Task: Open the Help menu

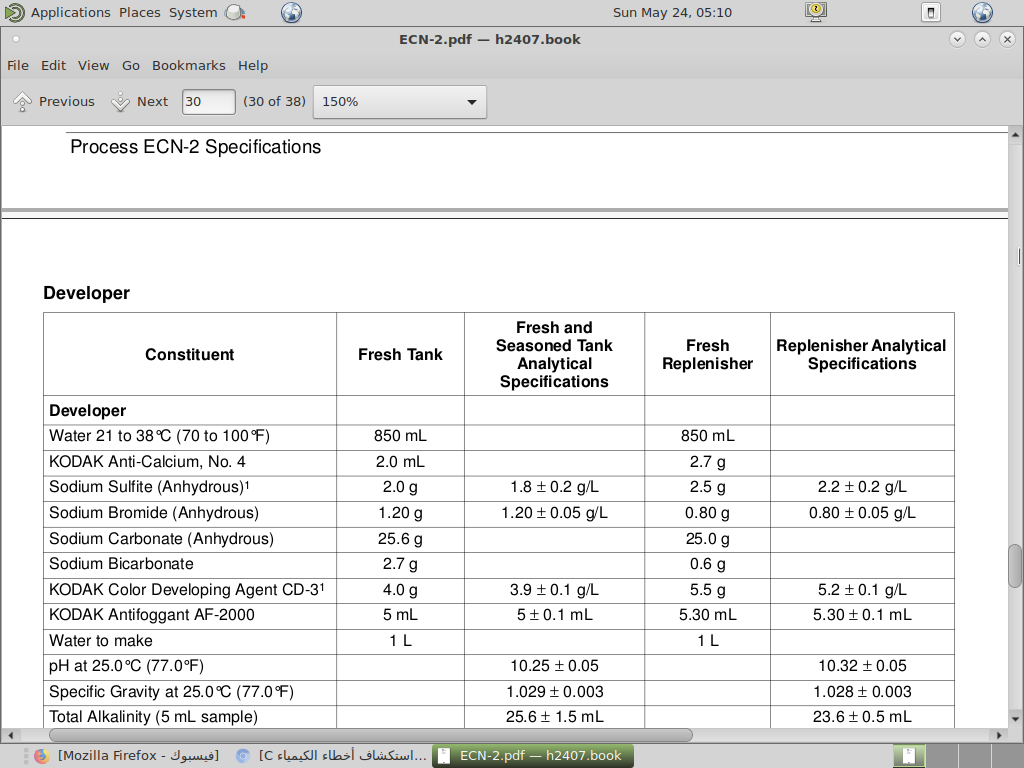Action: coord(253,65)
